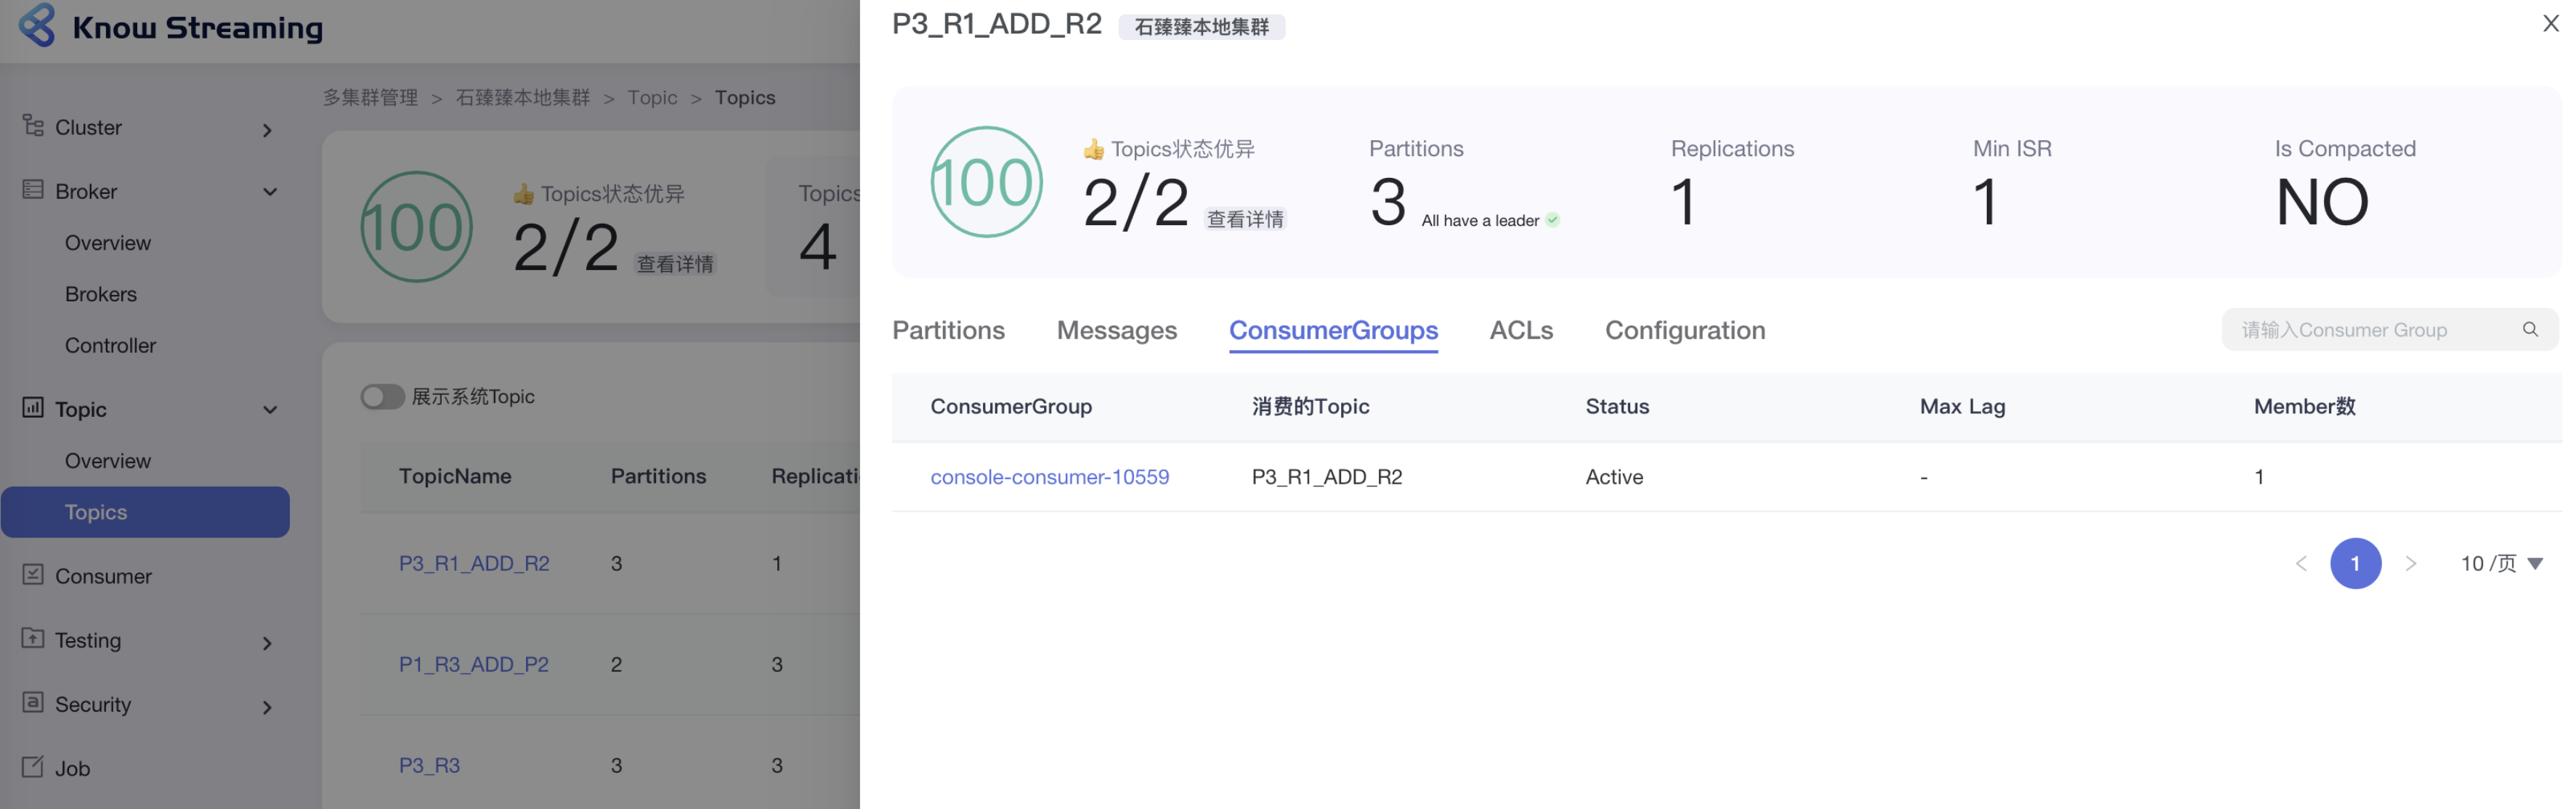Screen dimensions: 2576x809
Task: Collapse the Topic menu chevron
Action: tap(270, 410)
